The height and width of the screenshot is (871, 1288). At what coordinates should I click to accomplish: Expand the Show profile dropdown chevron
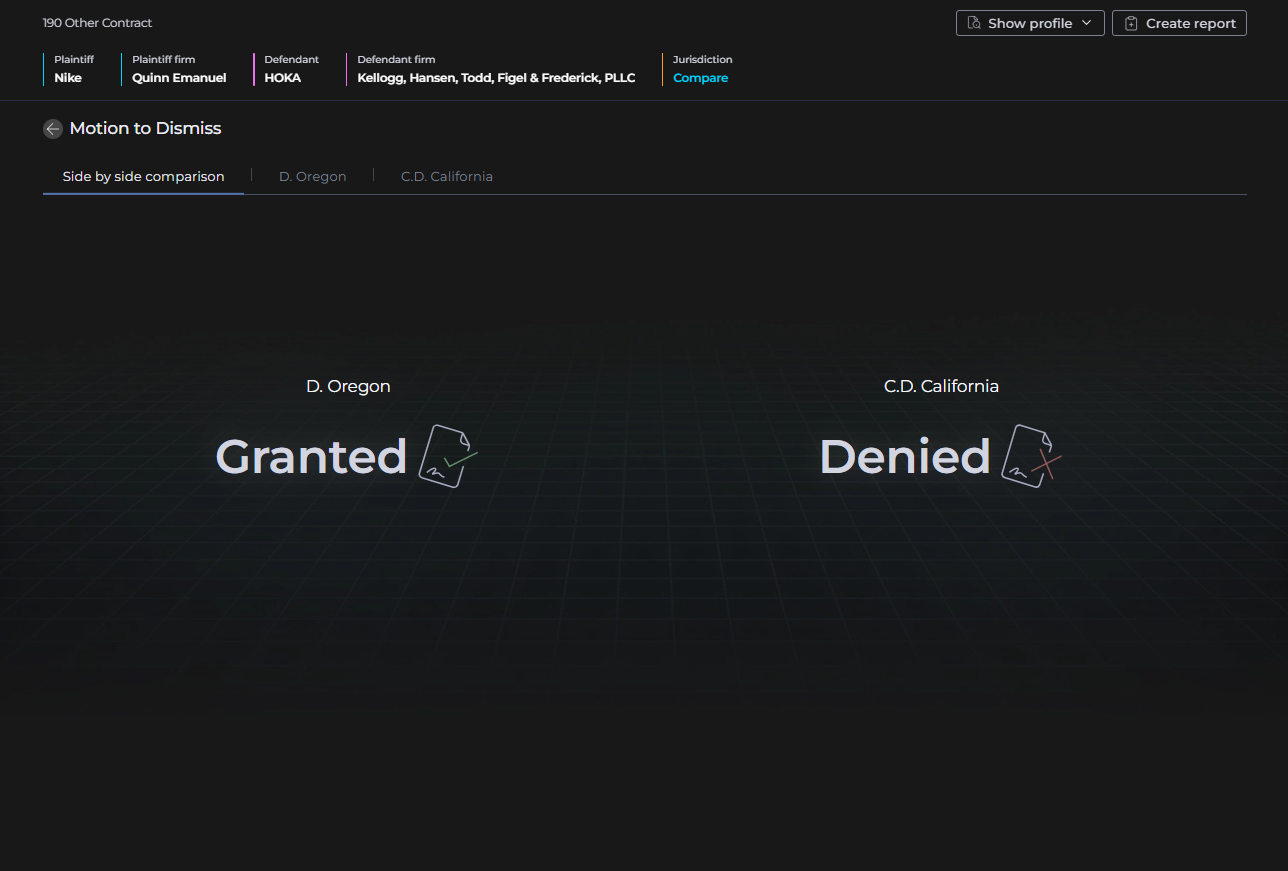(x=1087, y=23)
